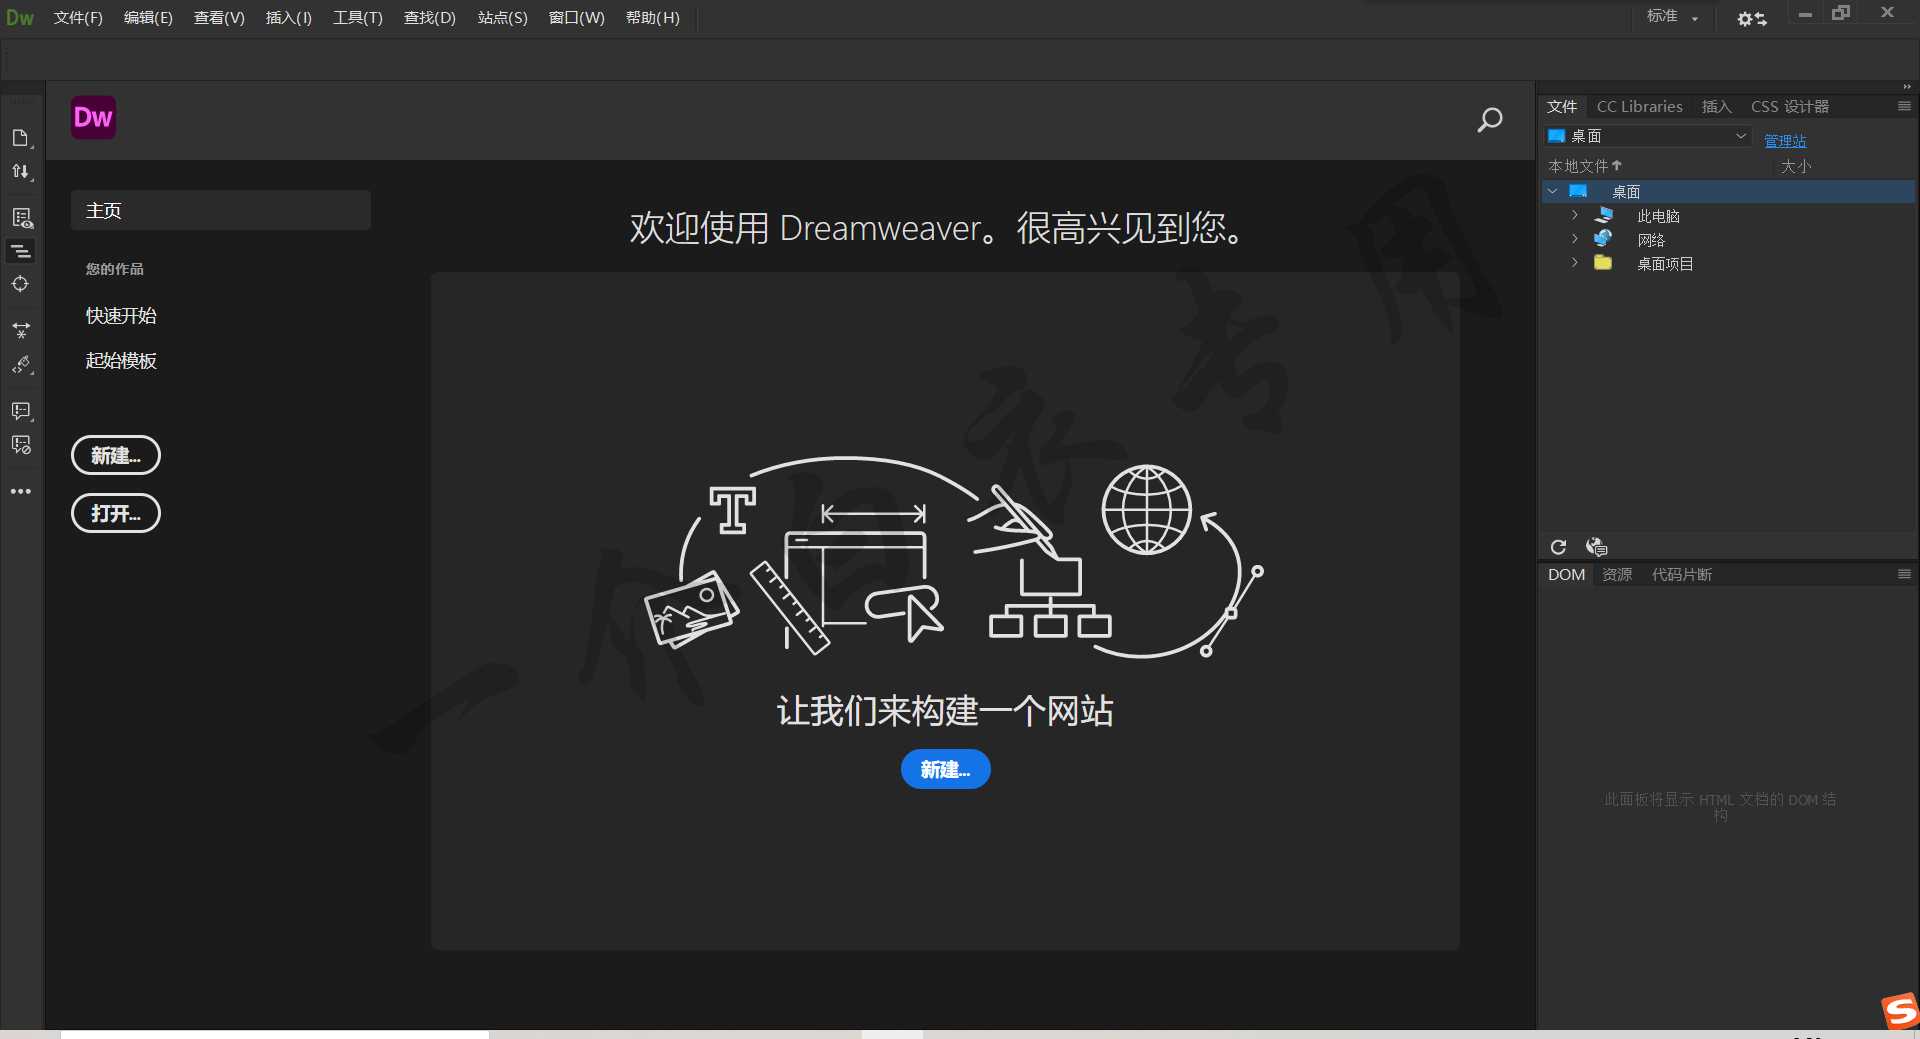Switch to the CSS 设计器 tab

pos(1790,106)
